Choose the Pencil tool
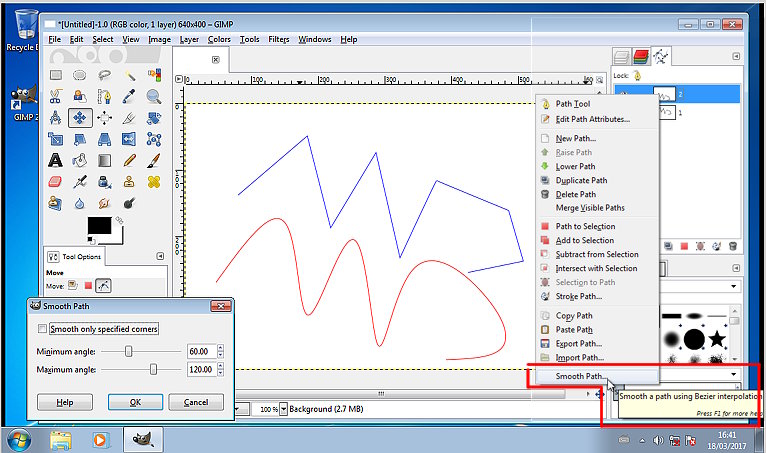The width and height of the screenshot is (766, 453). point(129,160)
